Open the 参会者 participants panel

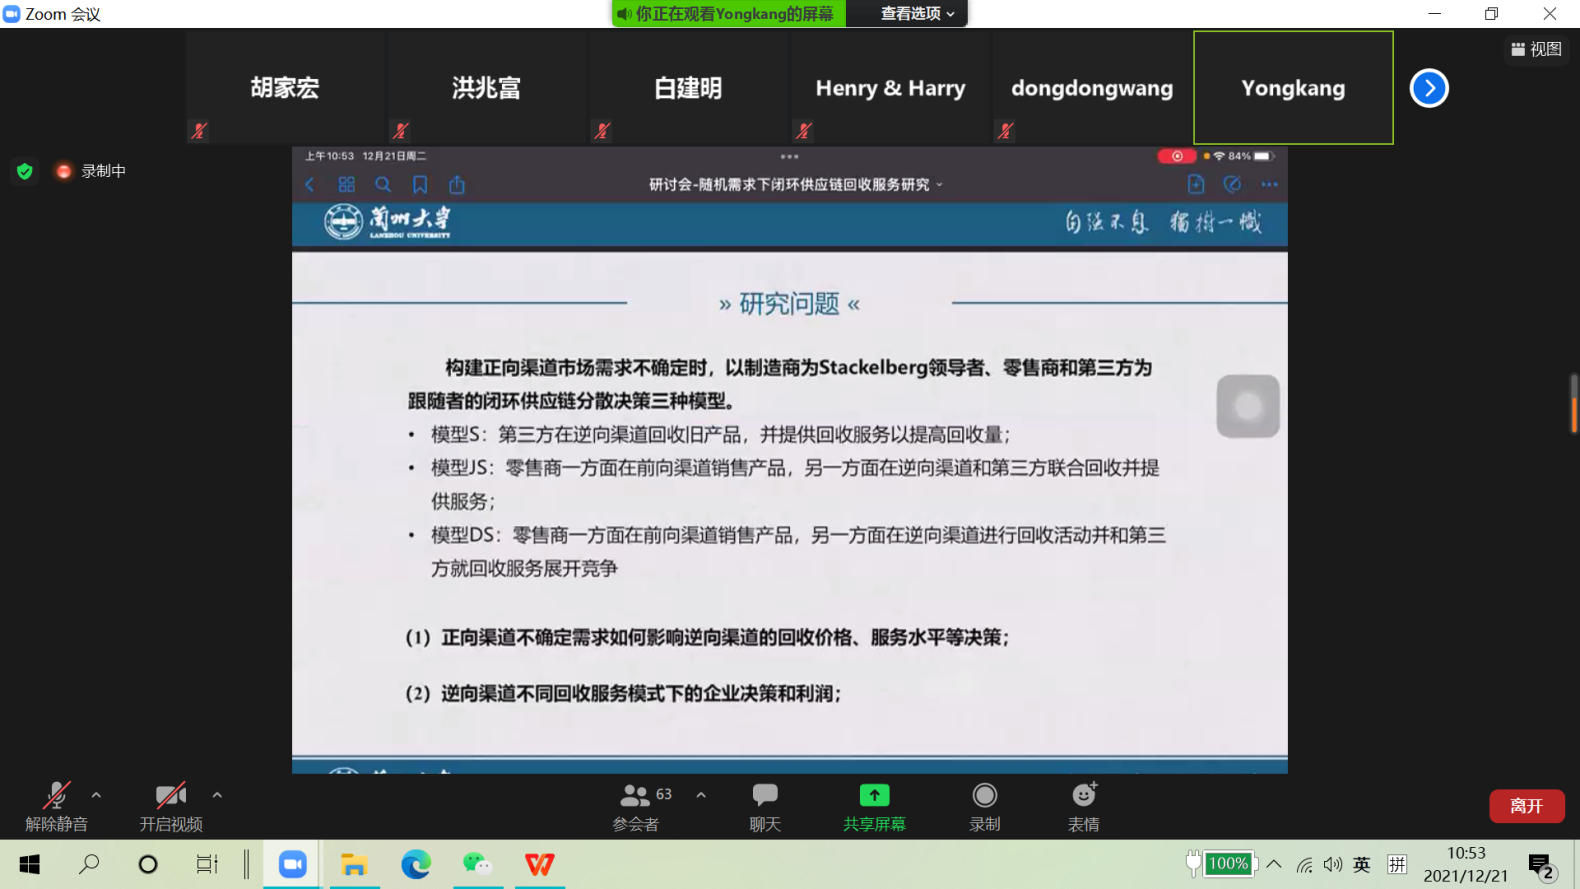pyautogui.click(x=636, y=806)
